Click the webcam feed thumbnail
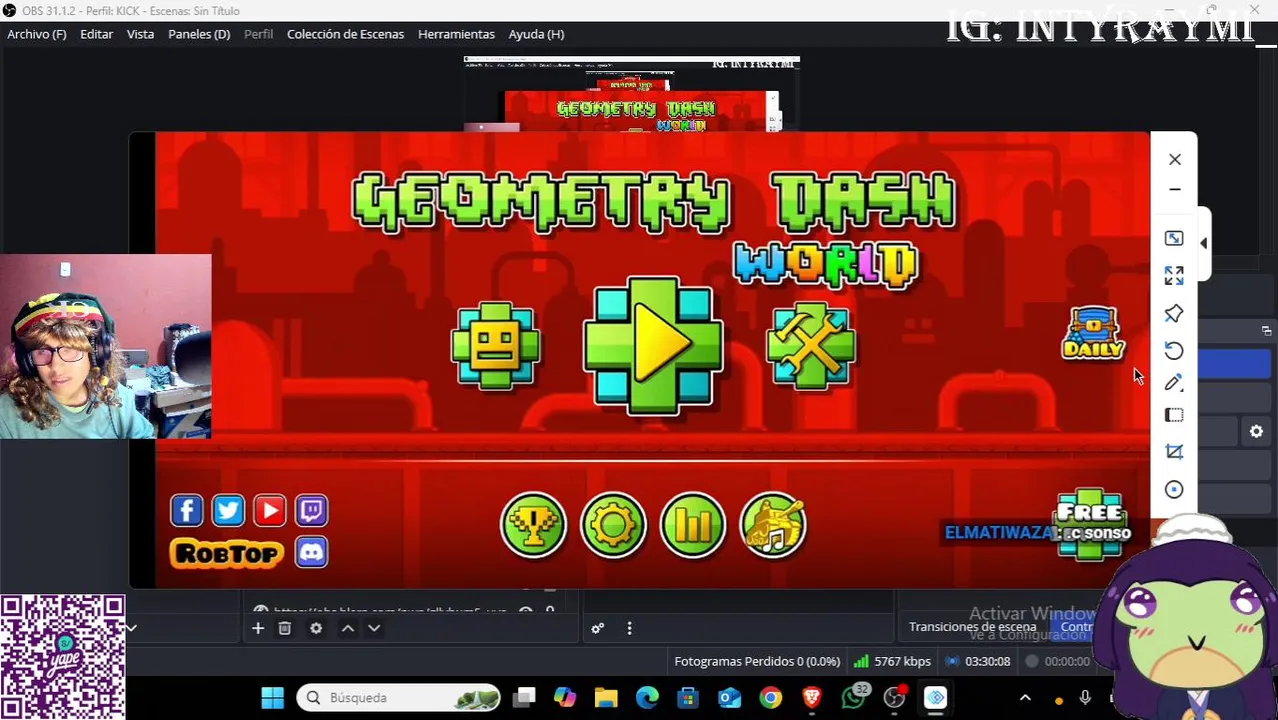The image size is (1278, 720). click(106, 347)
